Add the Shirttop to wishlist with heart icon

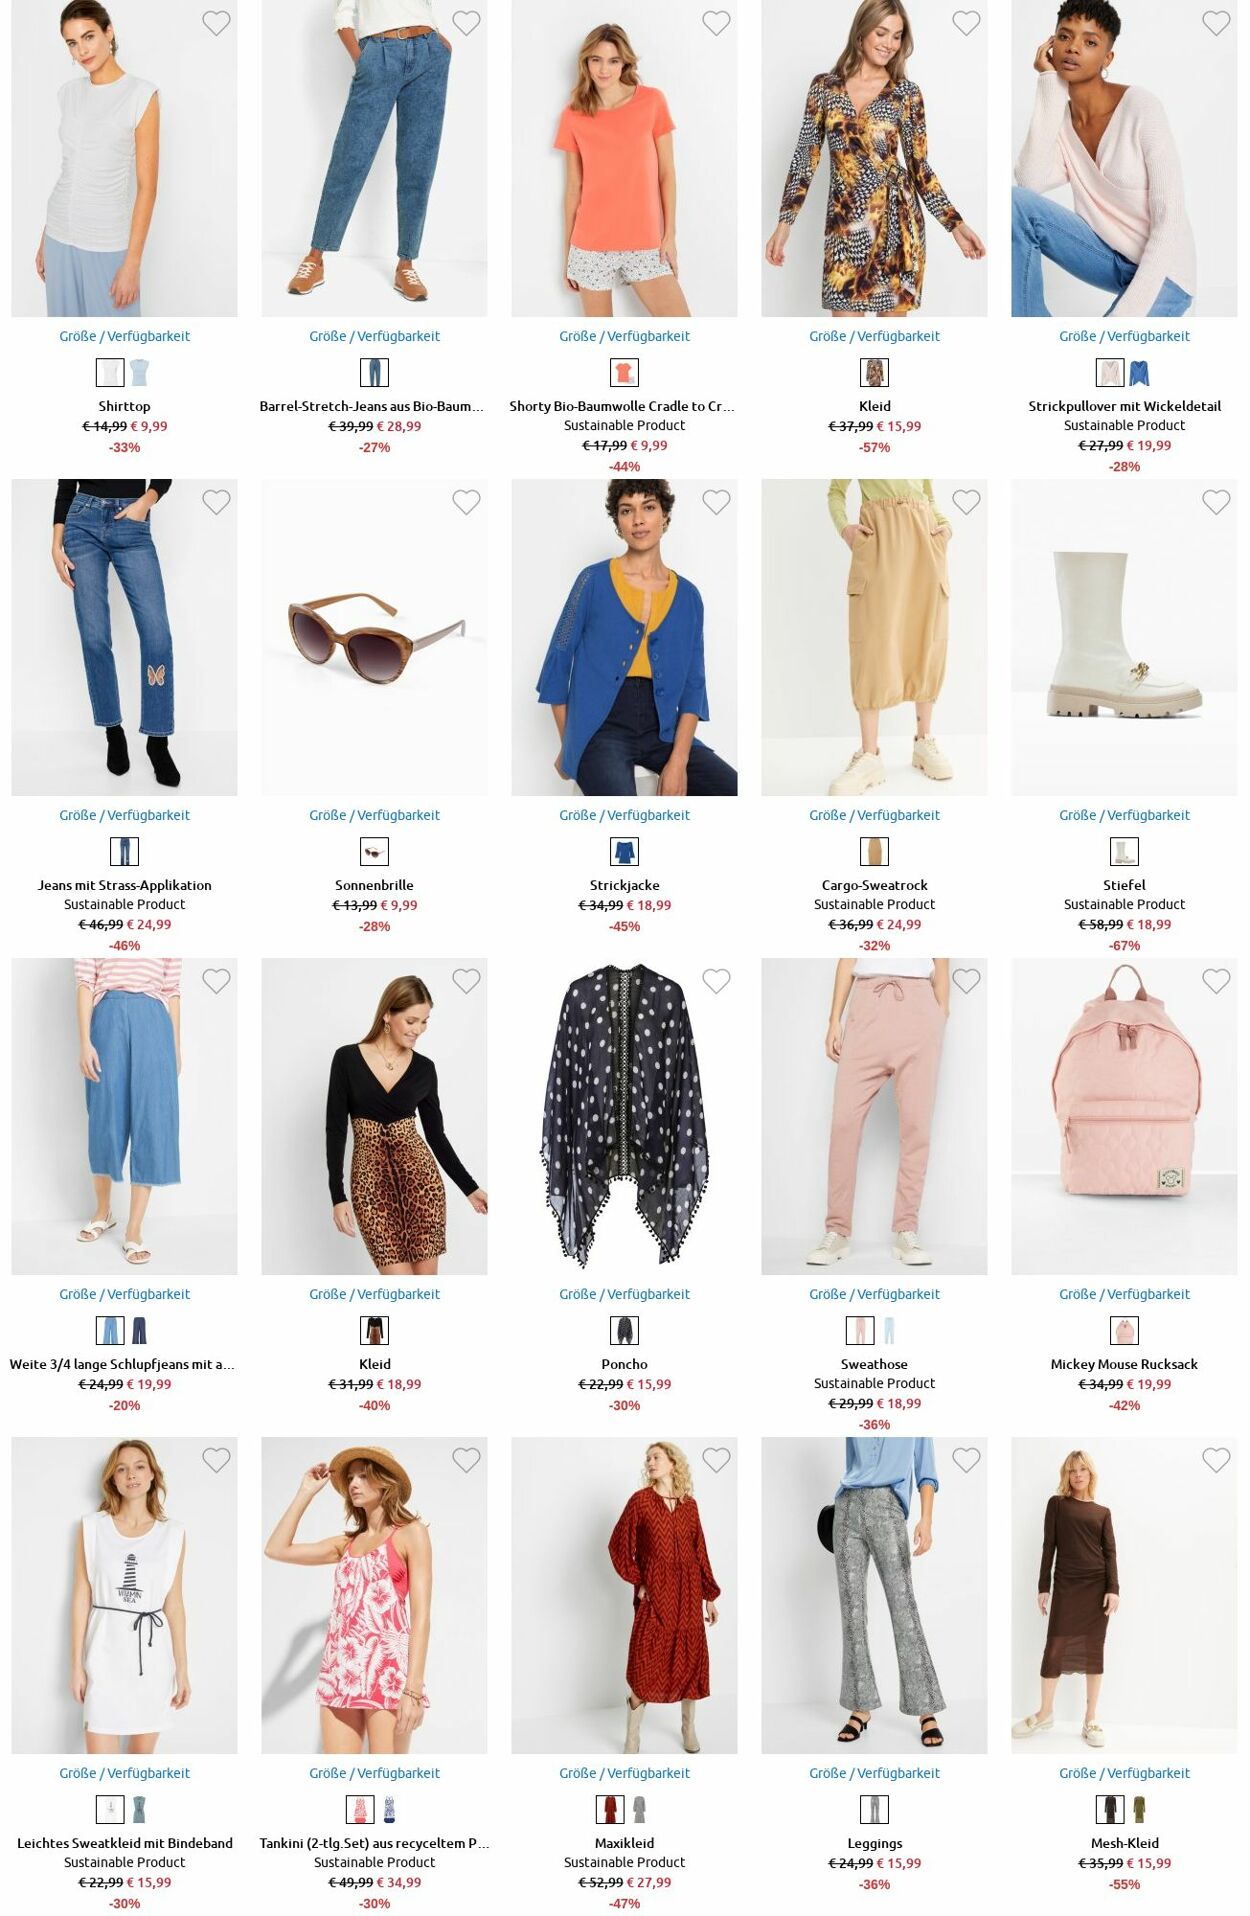click(x=216, y=23)
